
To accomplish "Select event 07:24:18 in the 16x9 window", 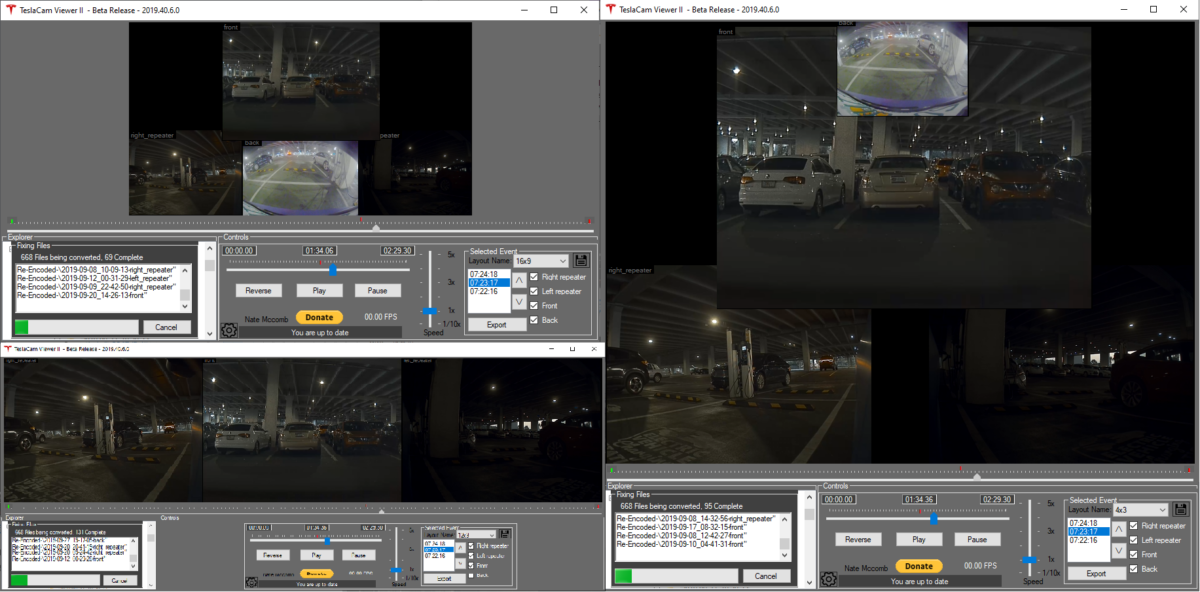I will [x=489, y=274].
